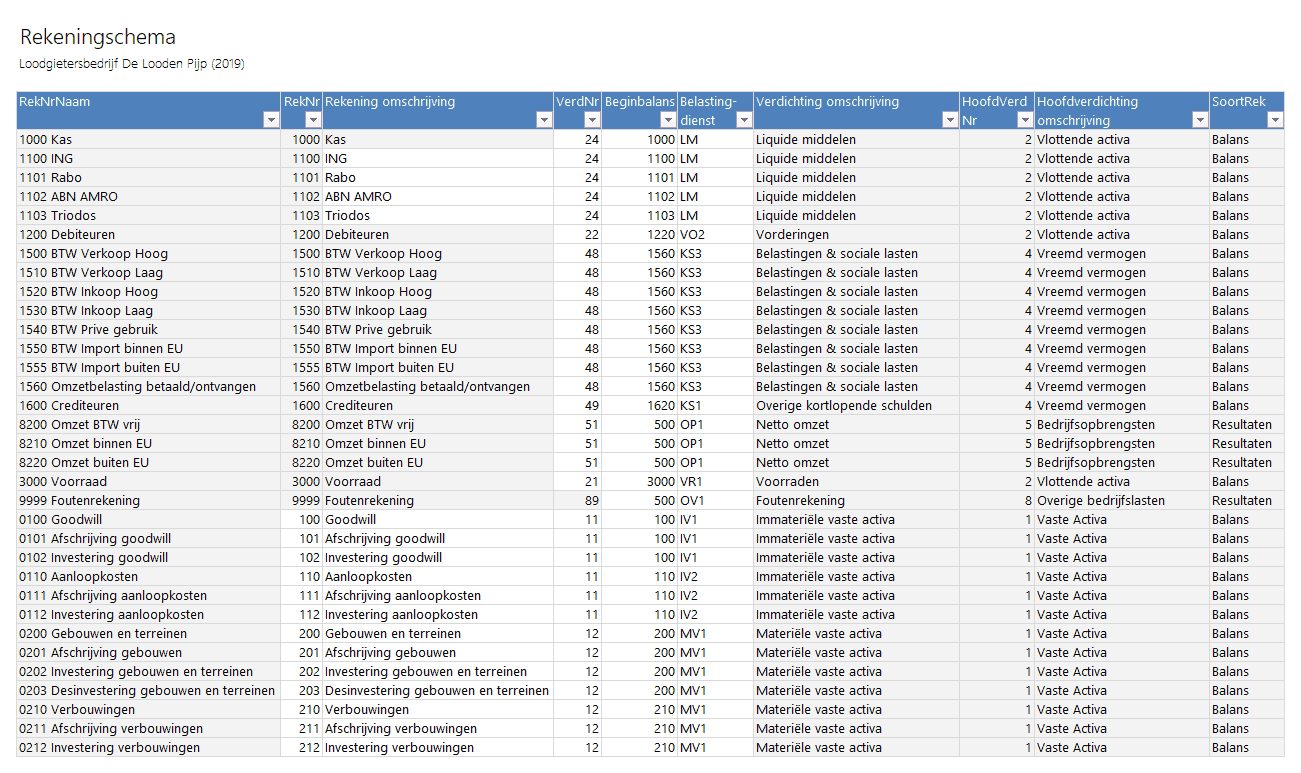The height and width of the screenshot is (773, 1301).
Task: Click the Loodgietersbedrijf De Looden Pijp subtitle
Action: pyautogui.click(x=132, y=64)
